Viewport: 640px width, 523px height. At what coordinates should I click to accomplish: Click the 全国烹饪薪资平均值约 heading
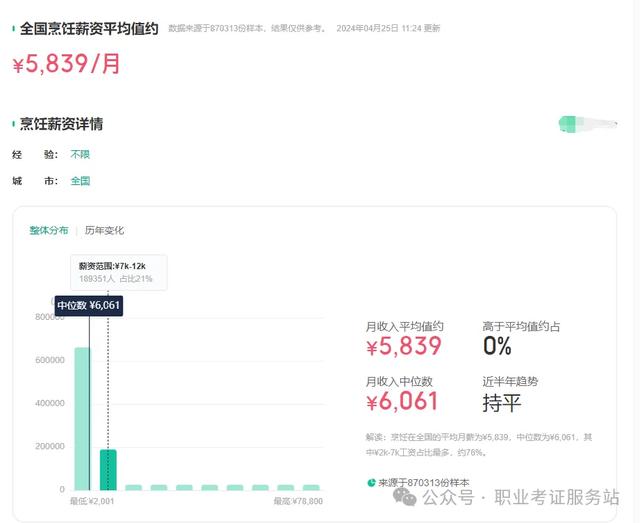pos(89,29)
